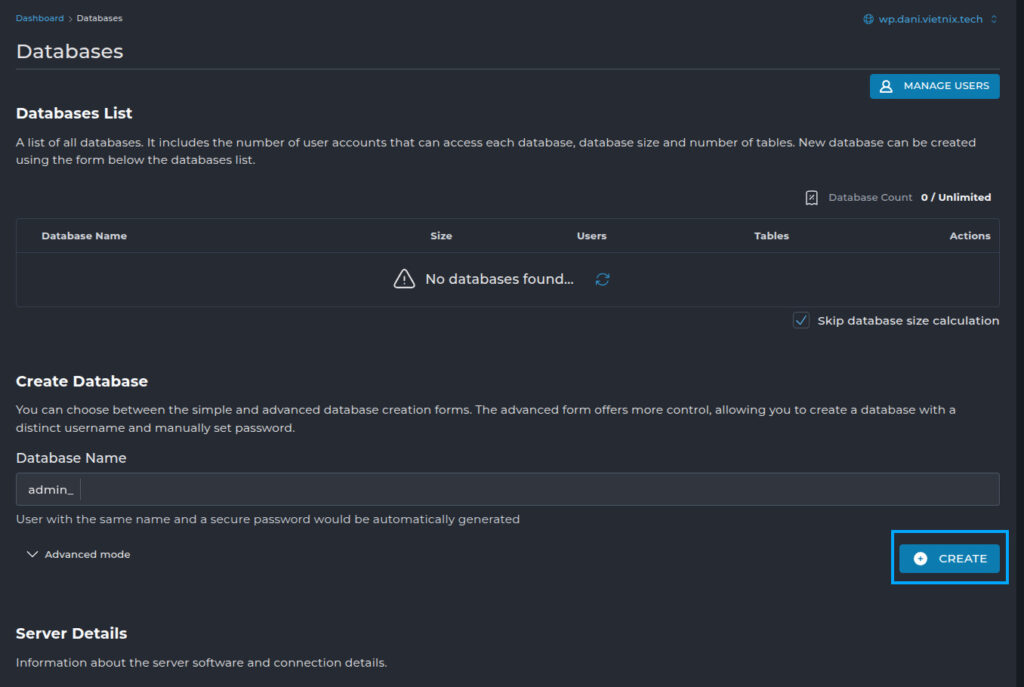Toggle Skip database size calculation checkbox

tap(801, 321)
